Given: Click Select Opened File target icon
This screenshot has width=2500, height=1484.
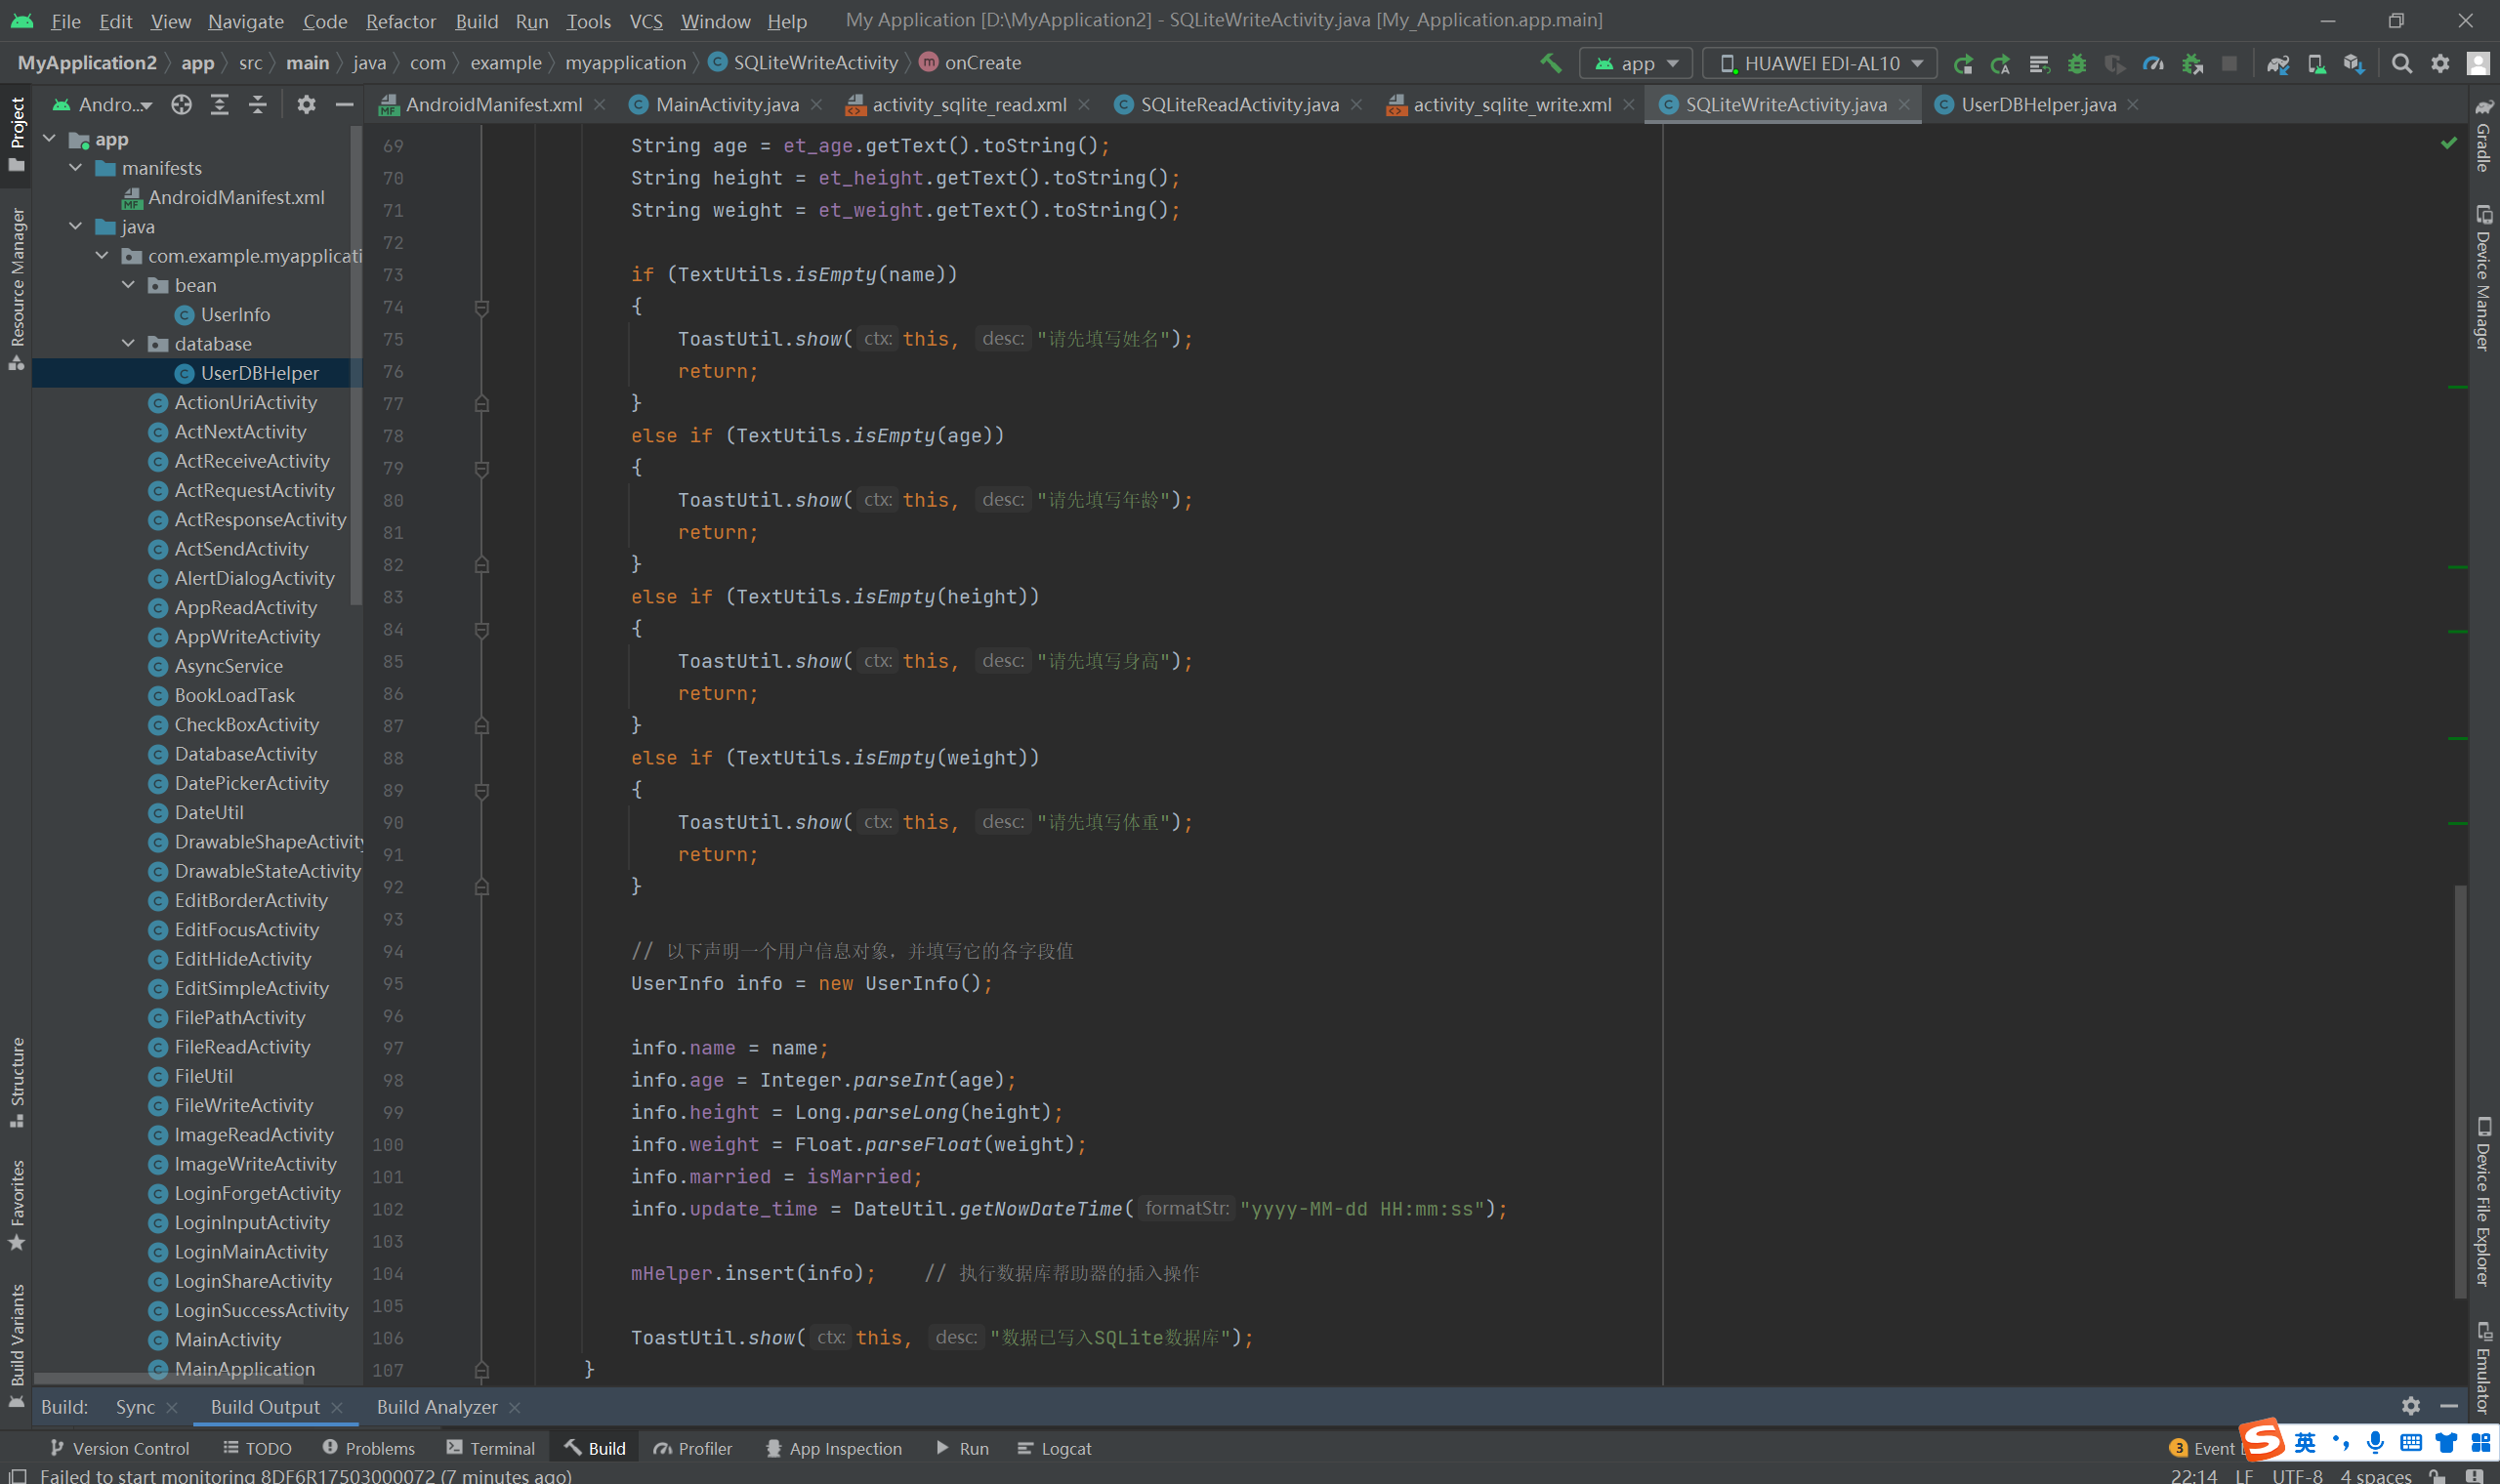Looking at the screenshot, I should coord(181,104).
